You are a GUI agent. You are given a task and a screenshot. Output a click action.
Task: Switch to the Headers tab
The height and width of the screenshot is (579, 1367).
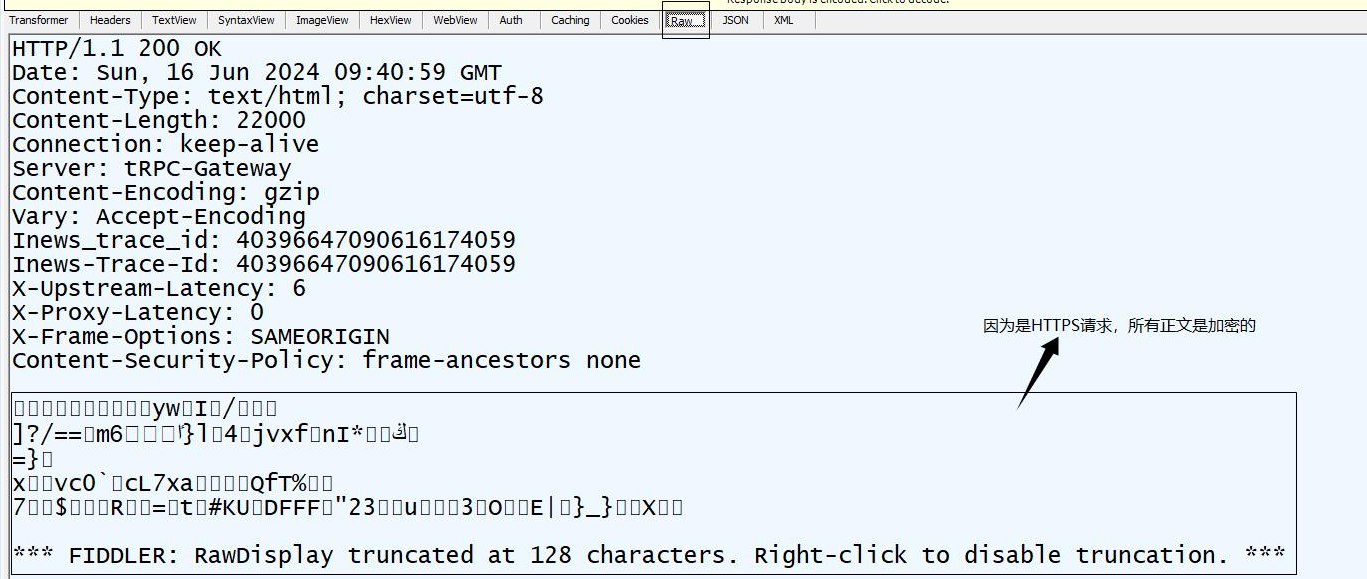click(x=110, y=20)
